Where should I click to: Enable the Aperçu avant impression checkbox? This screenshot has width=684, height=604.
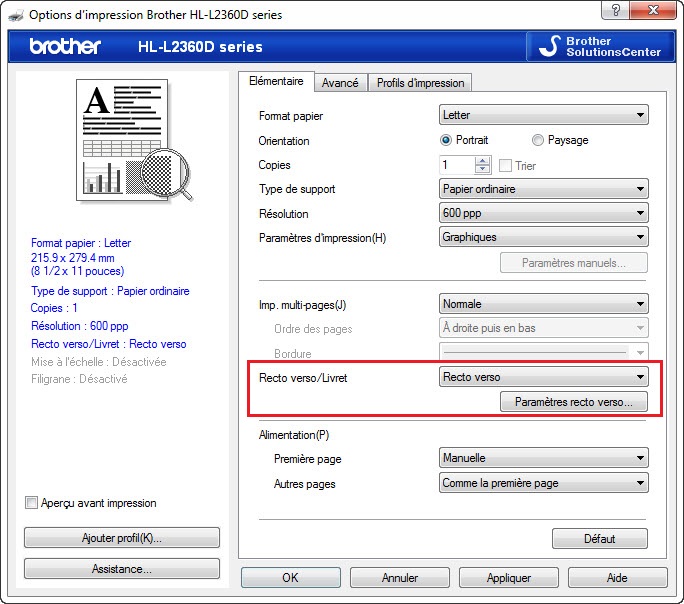tap(32, 503)
